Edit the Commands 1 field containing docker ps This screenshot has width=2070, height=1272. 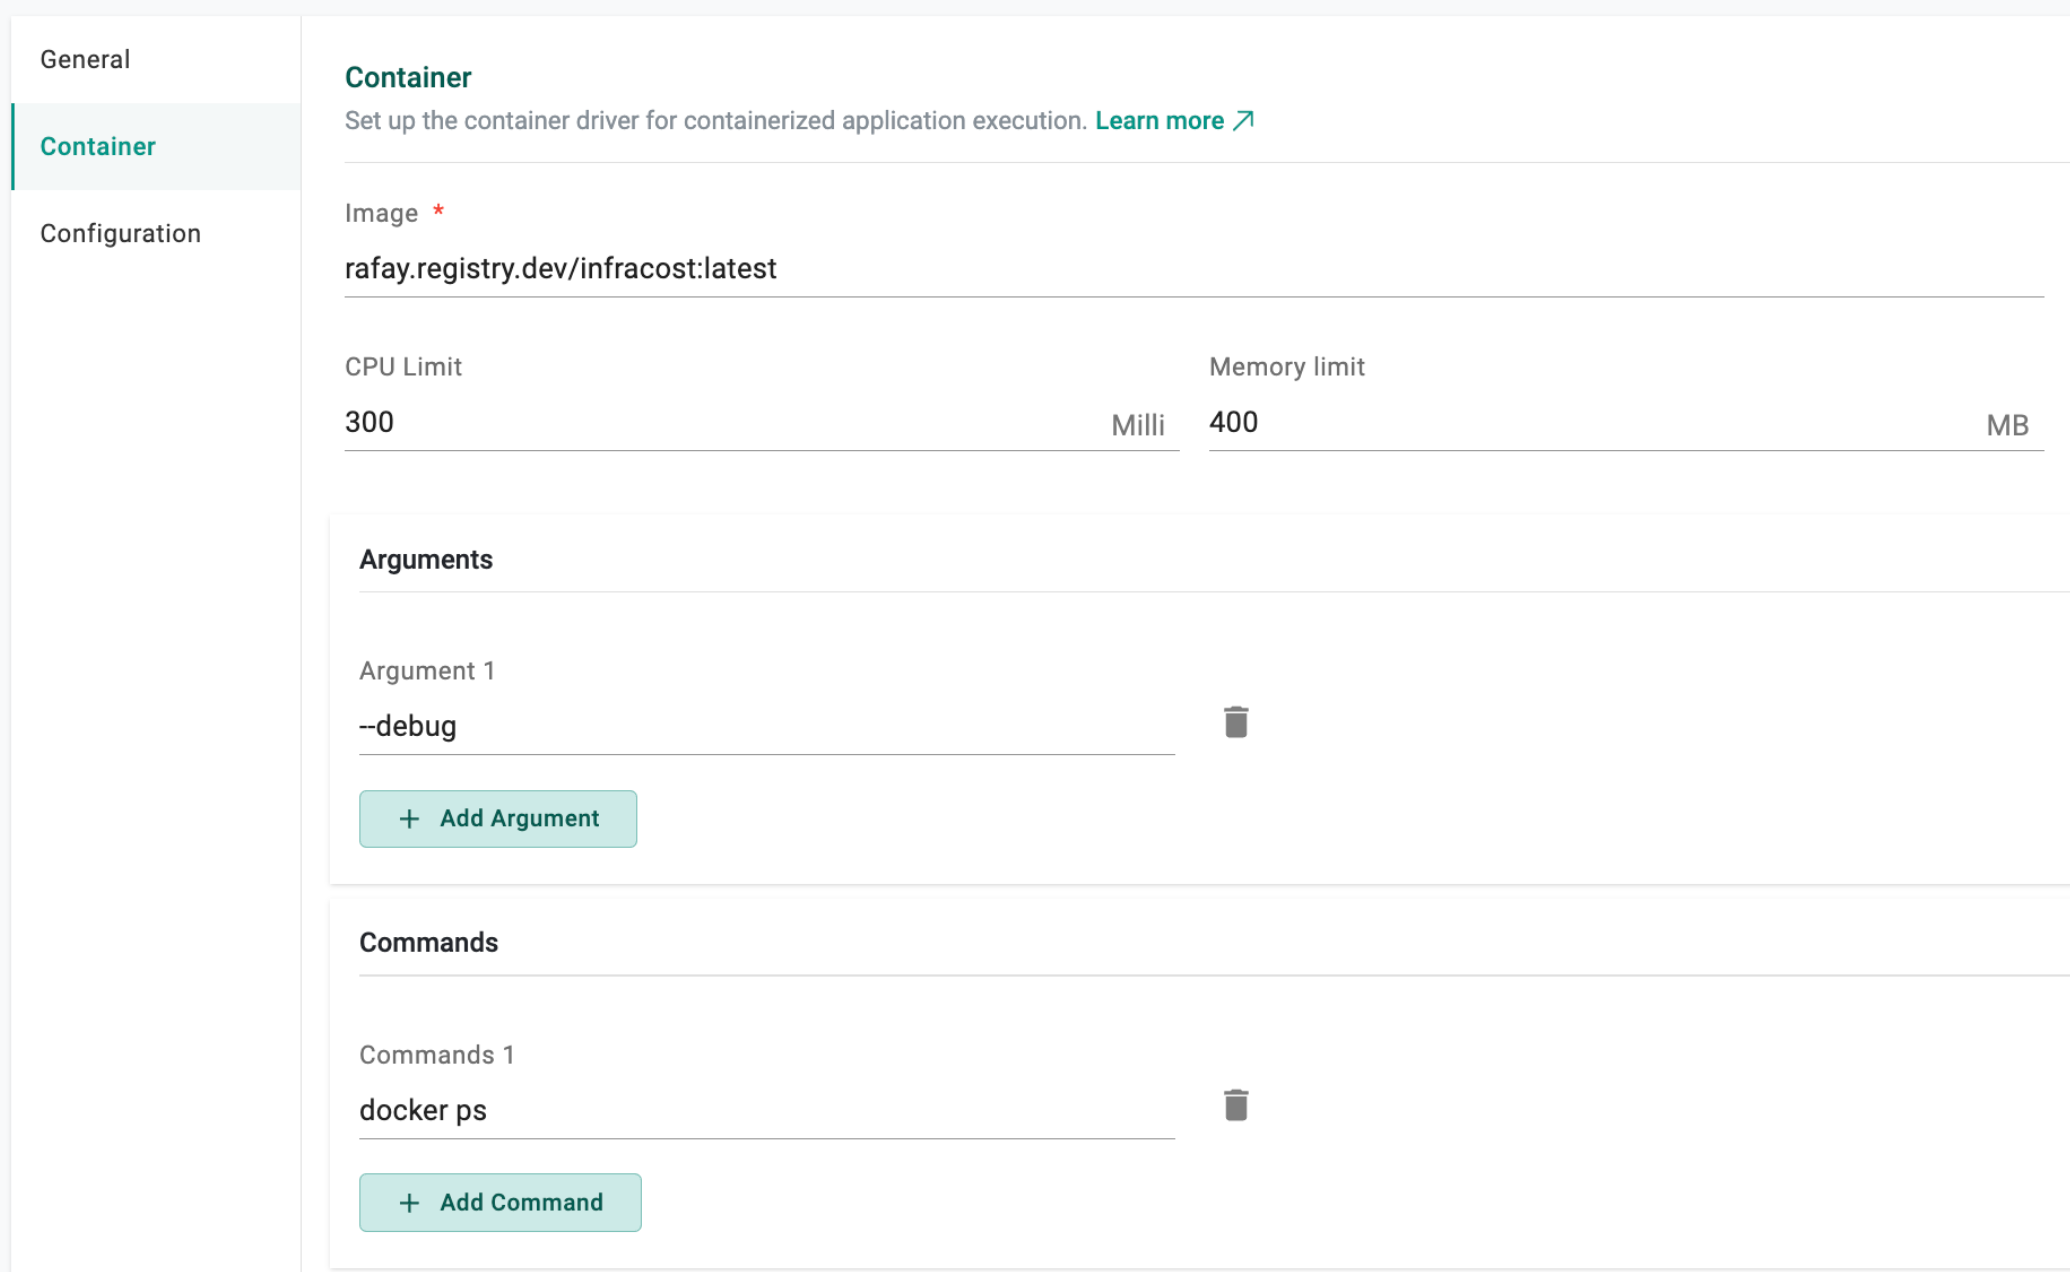[765, 1110]
